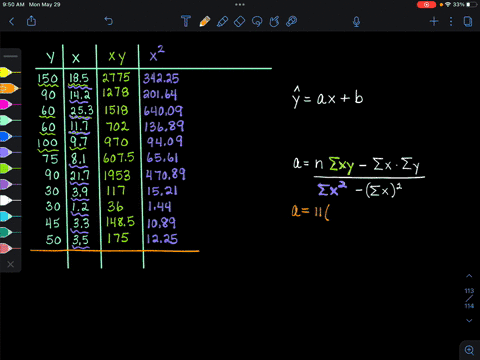The image size is (480, 360).
Task: Tap the xy value 1953
Action: click(117, 175)
